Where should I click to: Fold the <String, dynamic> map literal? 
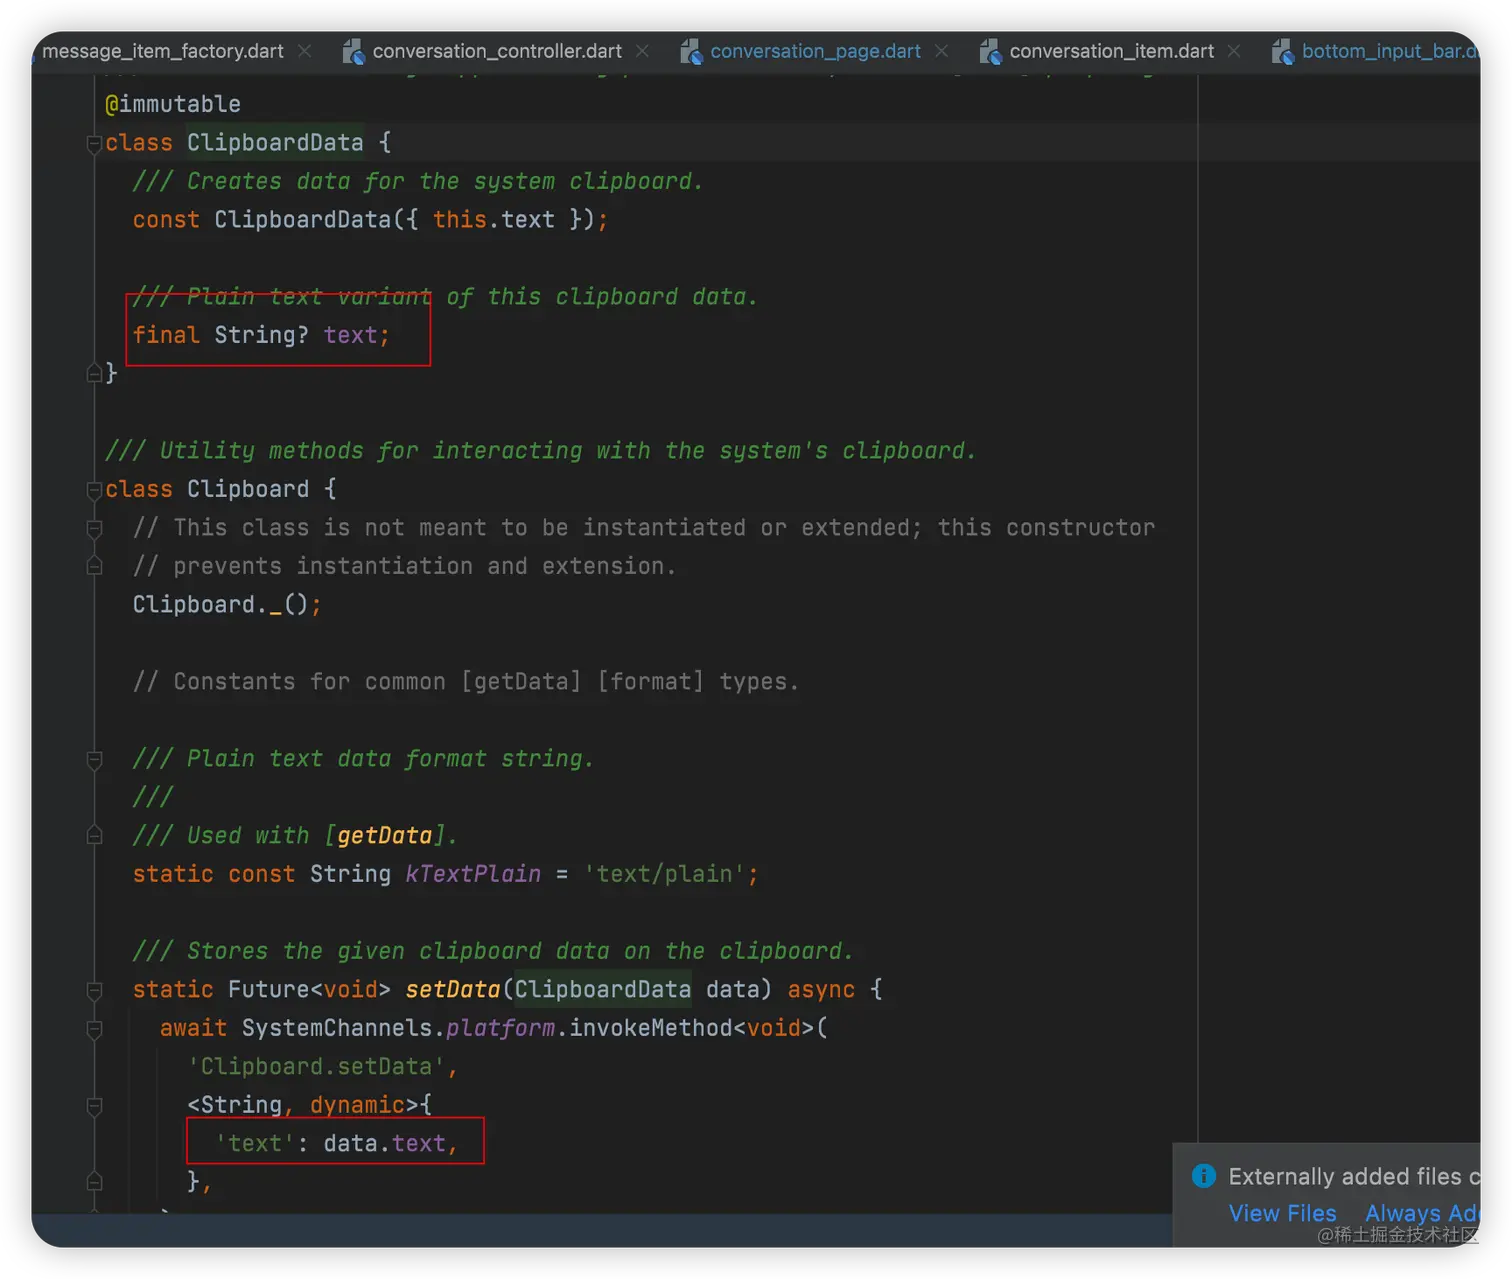pos(94,1106)
